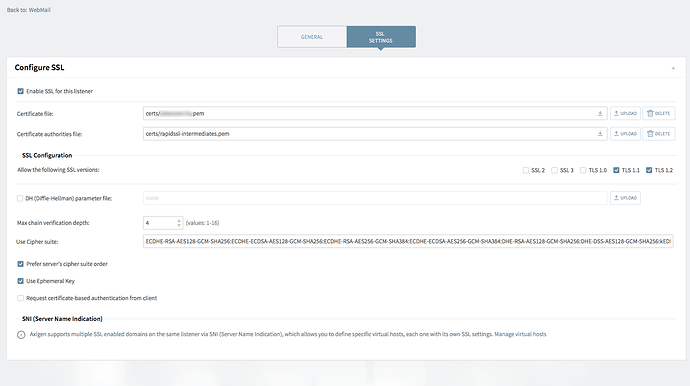Switch to the General tab
690x386 pixels.
[312, 37]
